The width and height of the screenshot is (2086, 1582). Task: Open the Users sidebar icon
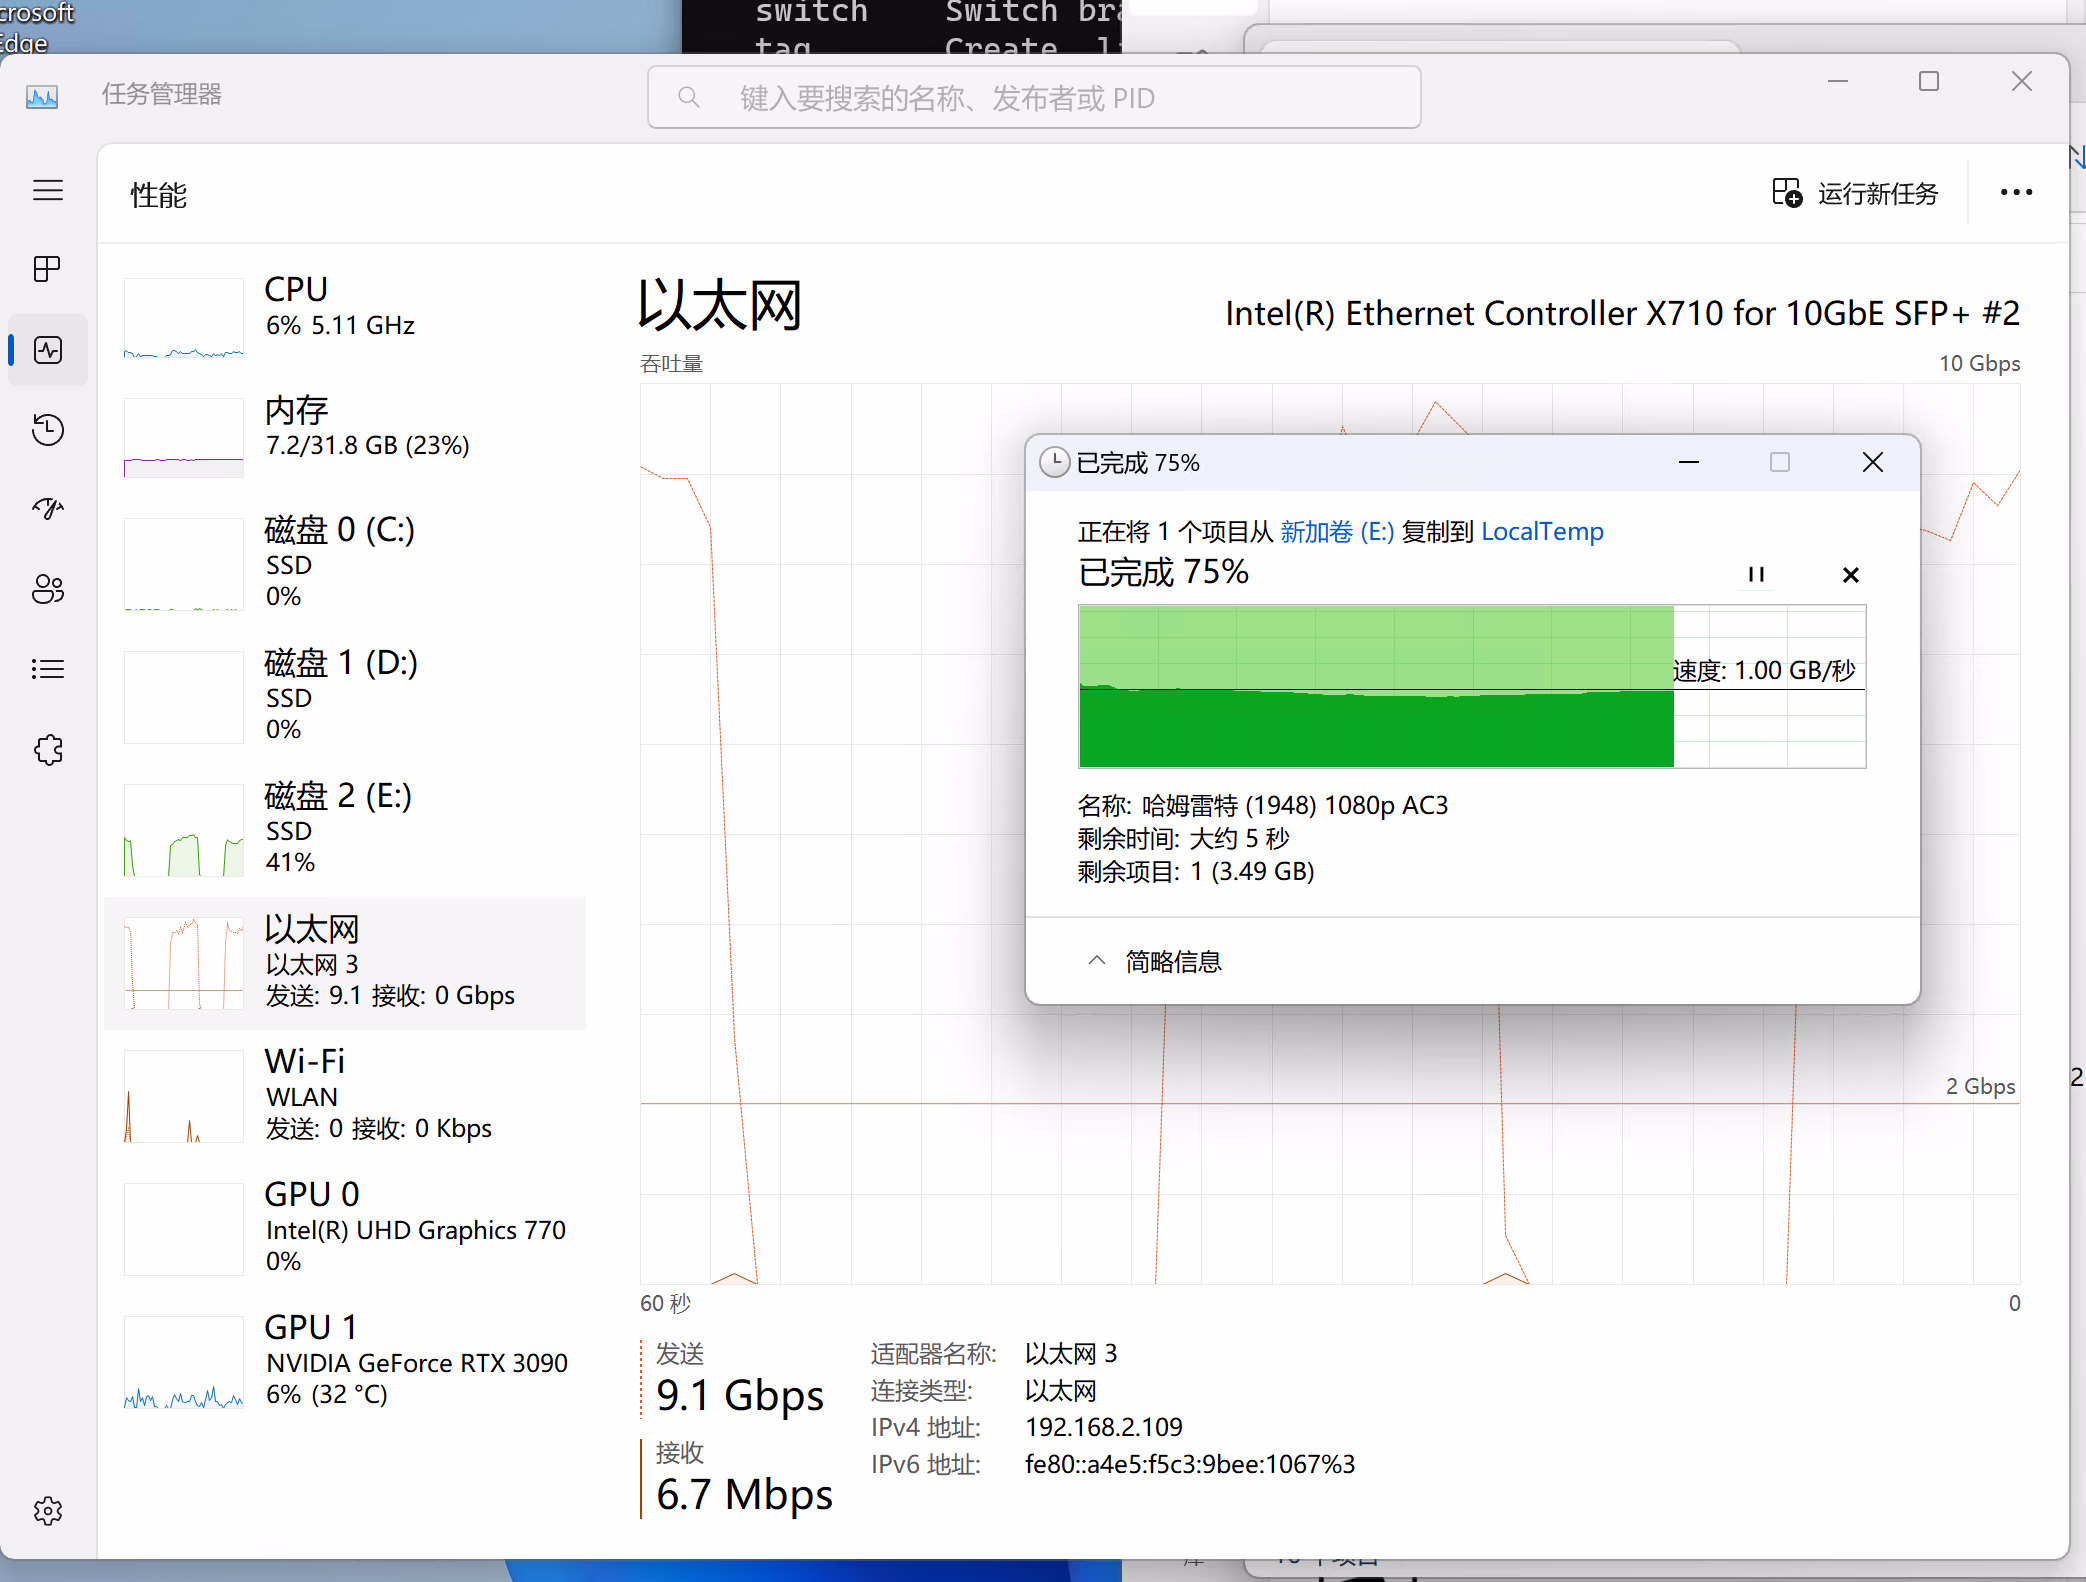click(47, 589)
